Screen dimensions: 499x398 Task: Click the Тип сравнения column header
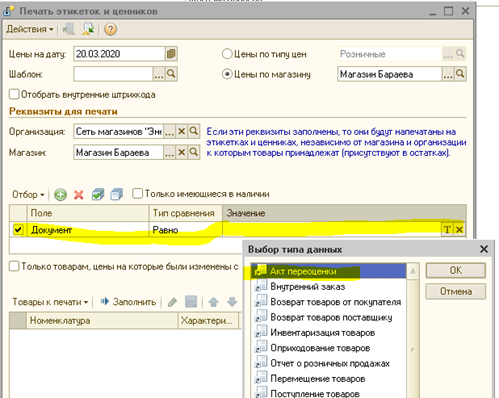[186, 213]
